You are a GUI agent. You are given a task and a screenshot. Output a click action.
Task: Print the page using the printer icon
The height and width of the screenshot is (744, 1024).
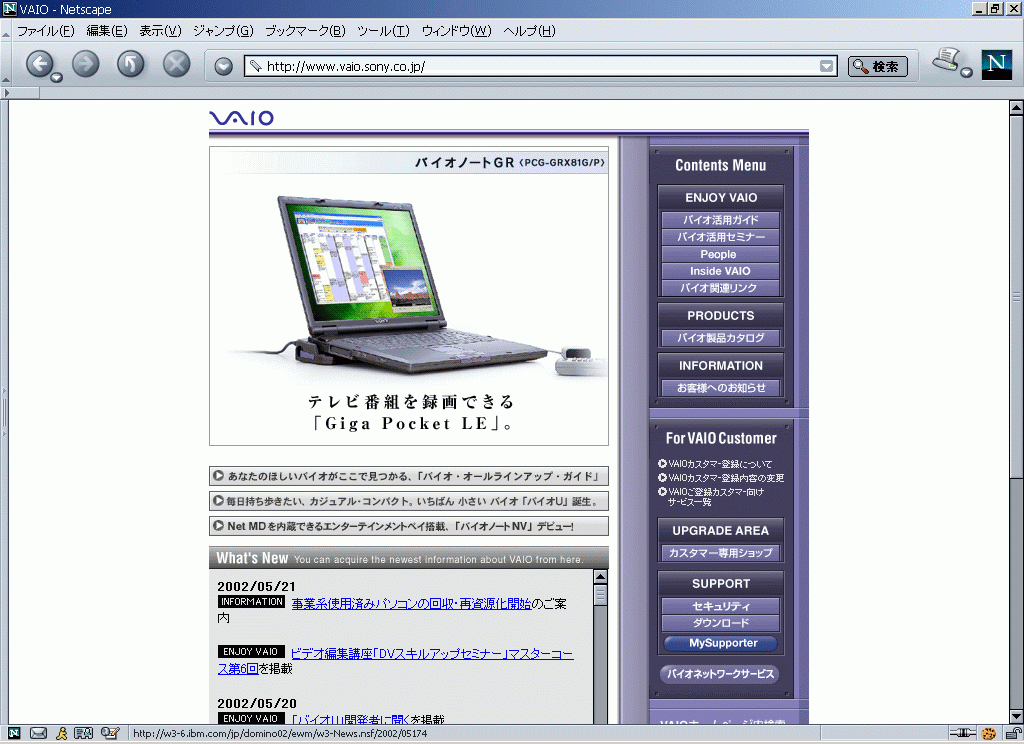[946, 60]
